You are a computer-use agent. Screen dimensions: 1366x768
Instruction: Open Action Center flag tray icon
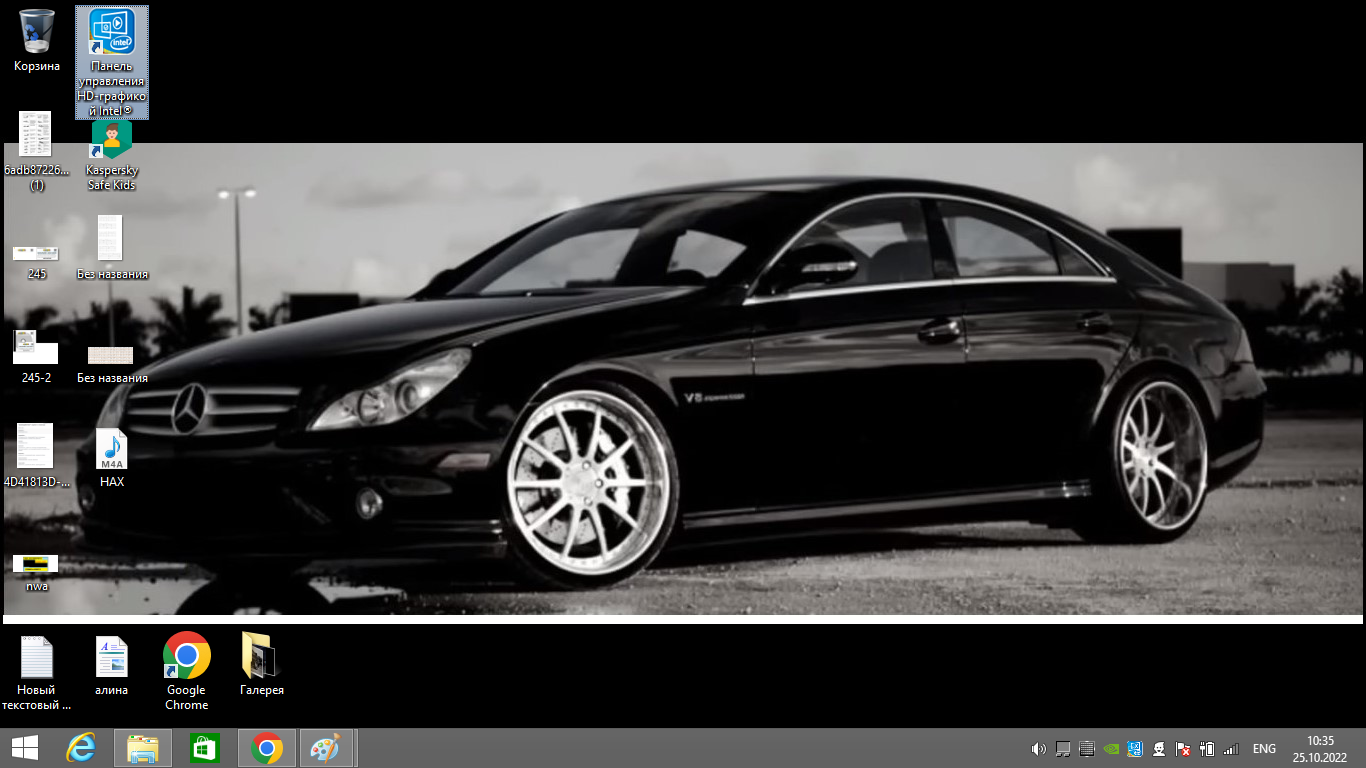(x=1183, y=749)
